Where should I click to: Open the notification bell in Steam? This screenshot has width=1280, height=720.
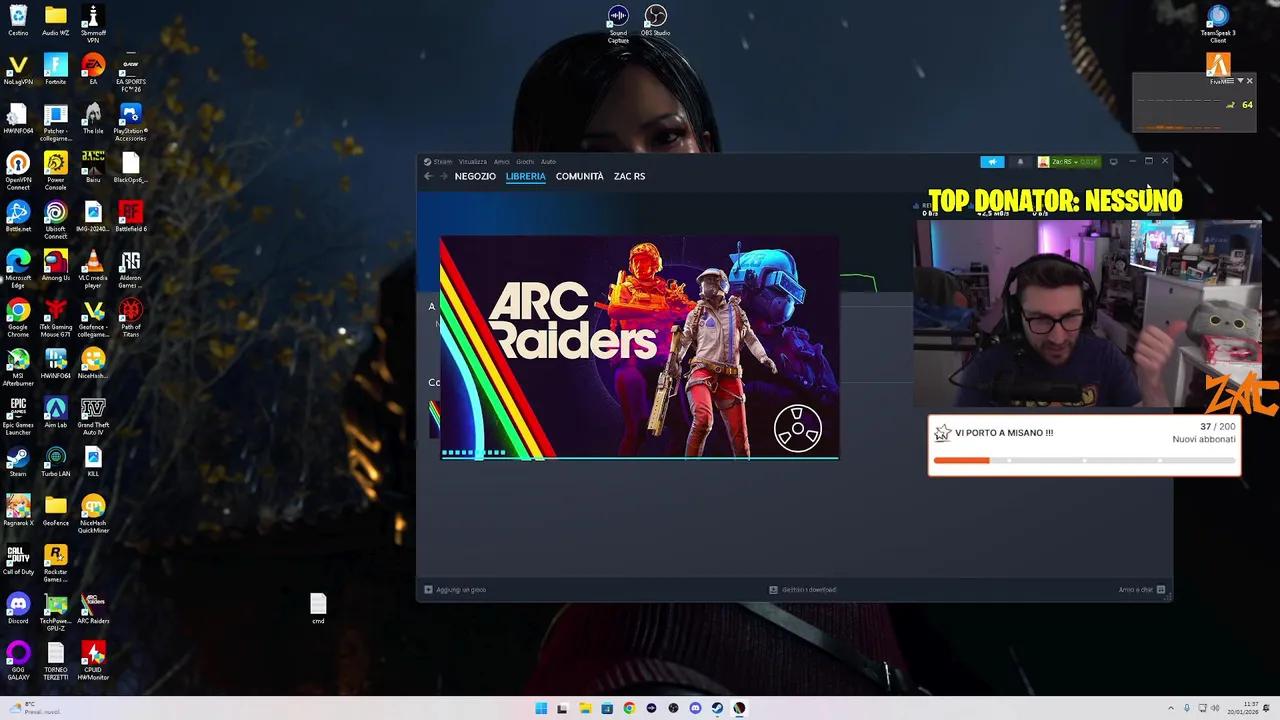click(1021, 161)
